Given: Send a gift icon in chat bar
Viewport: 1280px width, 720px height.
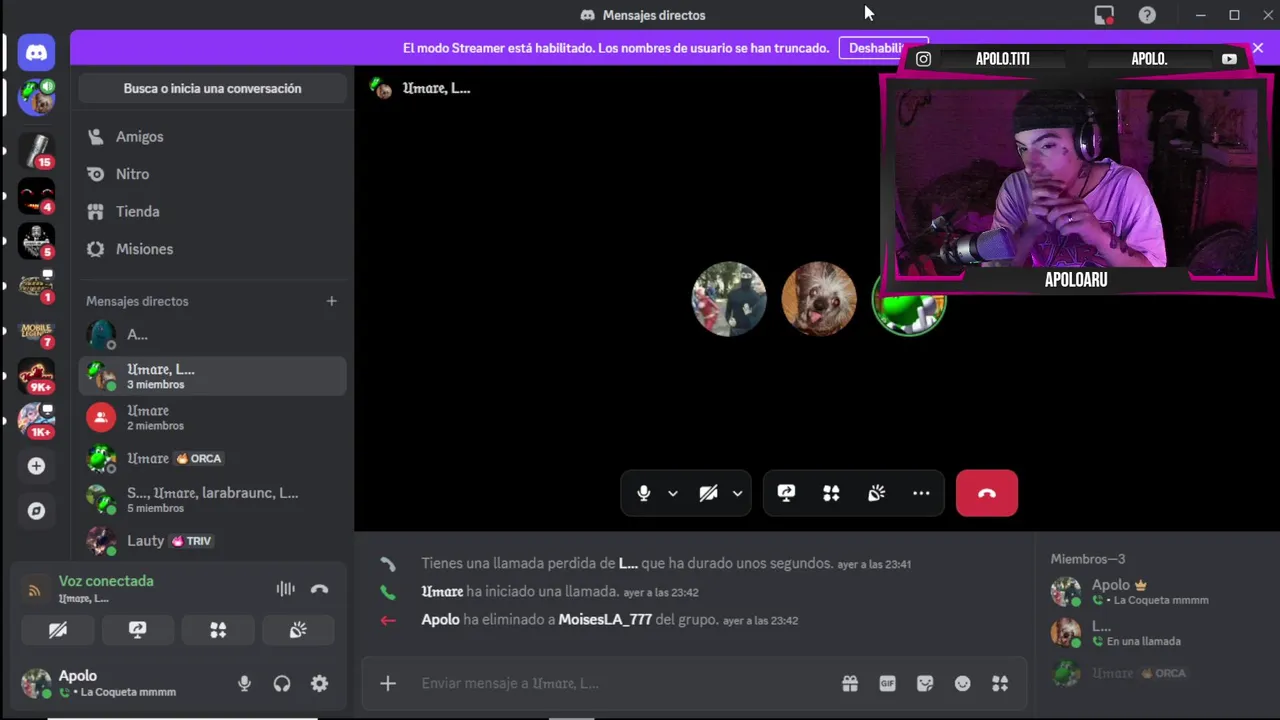Looking at the screenshot, I should 850,683.
